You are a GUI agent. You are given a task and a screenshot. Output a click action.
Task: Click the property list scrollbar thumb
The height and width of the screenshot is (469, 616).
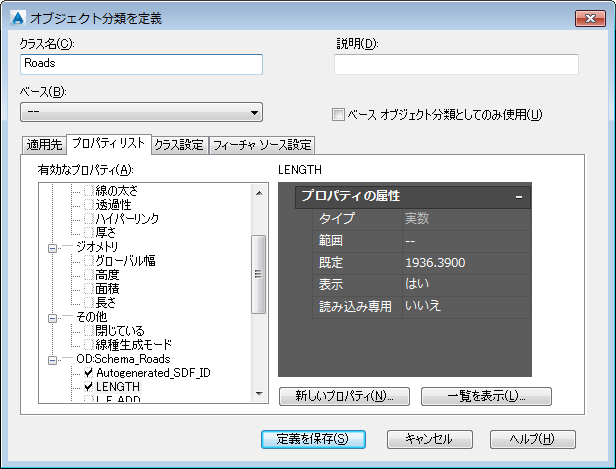(x=258, y=274)
